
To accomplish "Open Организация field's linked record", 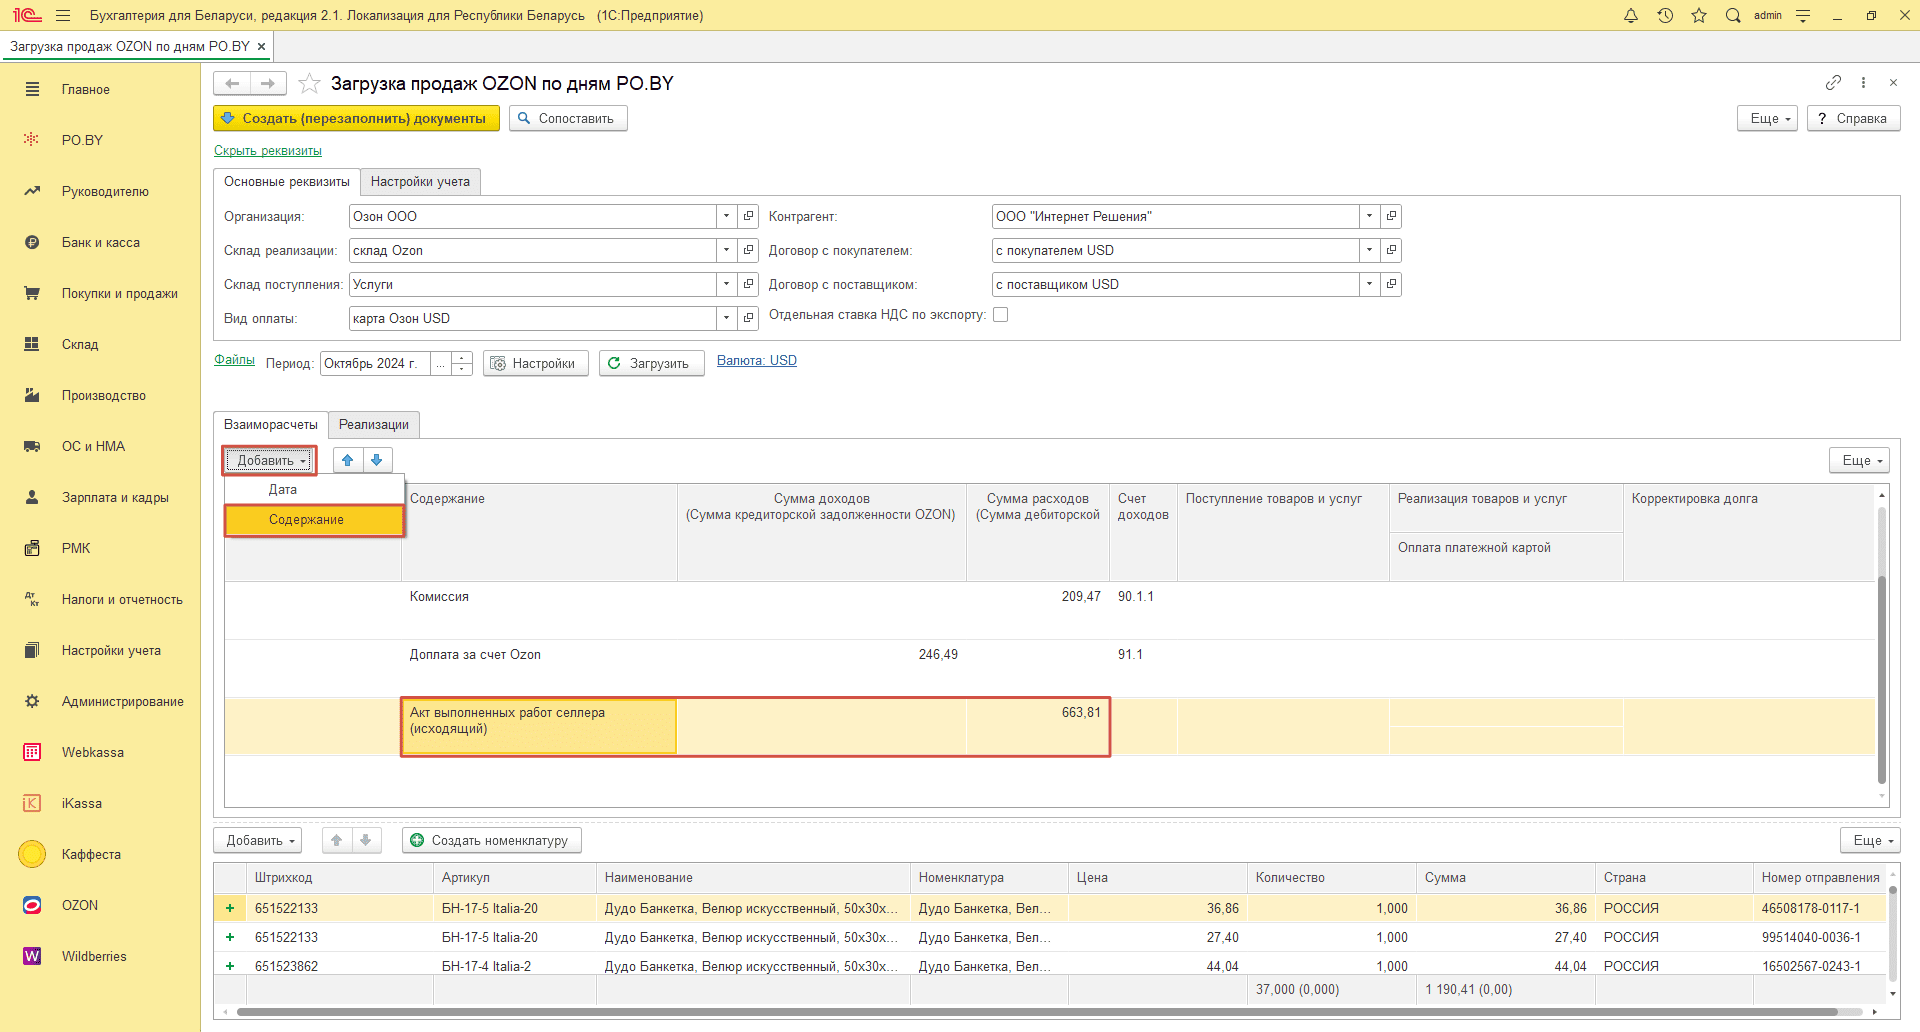I will tap(748, 216).
